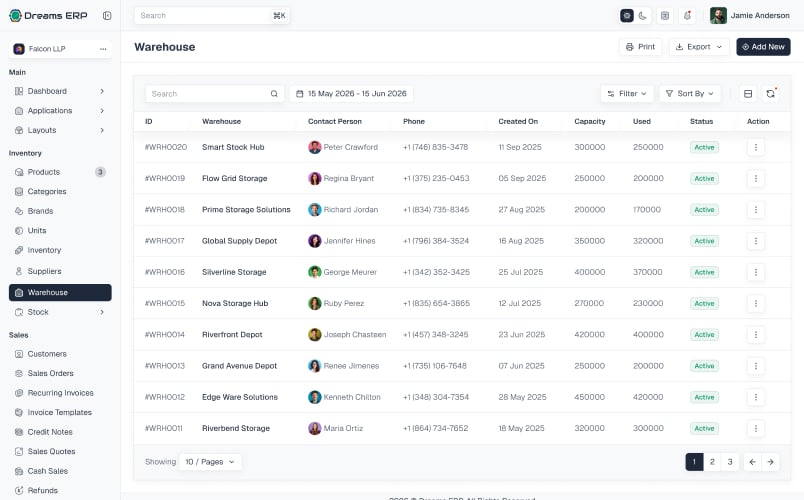
Task: Open the Export dropdown
Action: (698, 47)
